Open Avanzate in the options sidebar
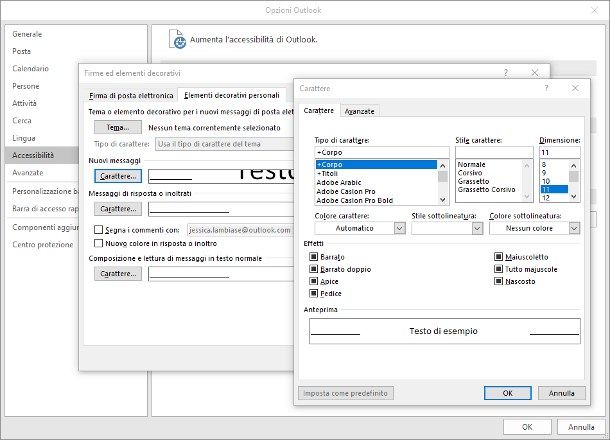 28,172
